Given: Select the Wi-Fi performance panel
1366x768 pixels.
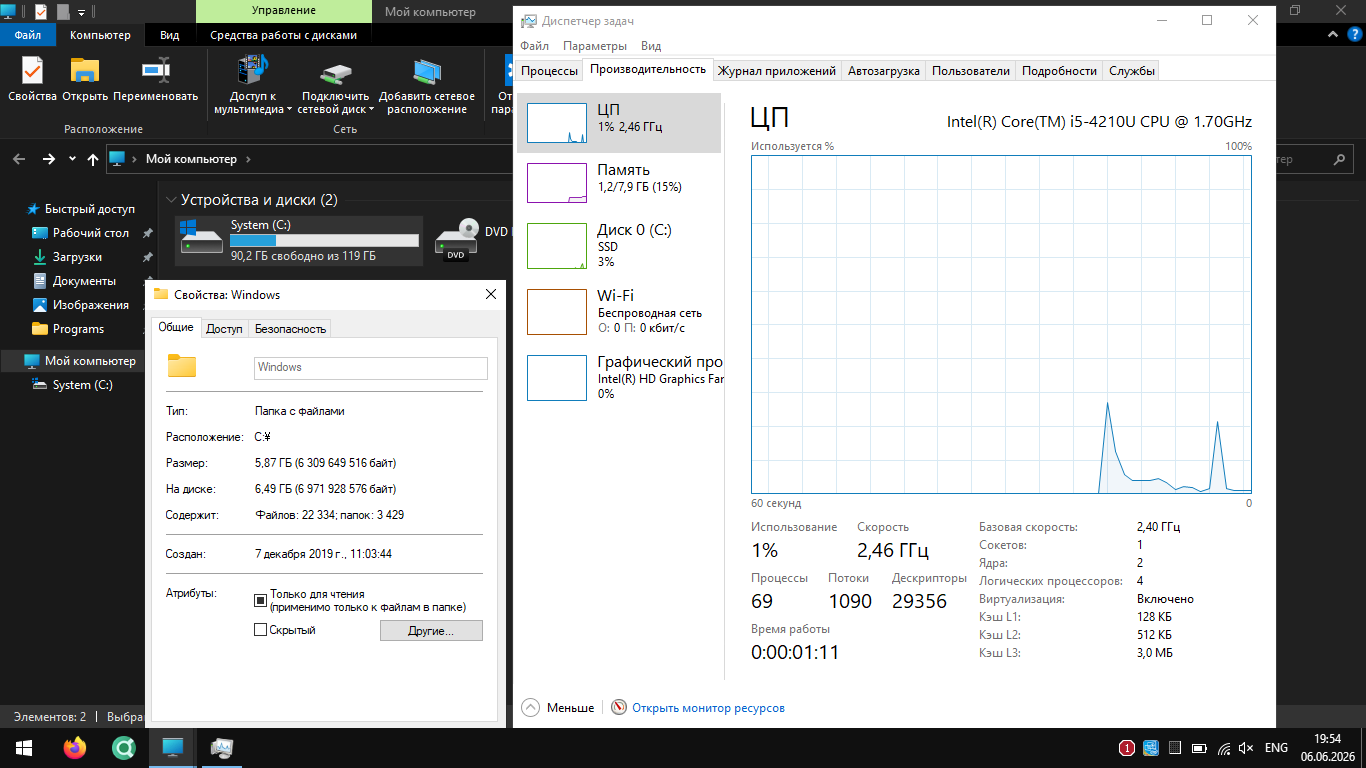Looking at the screenshot, I should click(619, 311).
